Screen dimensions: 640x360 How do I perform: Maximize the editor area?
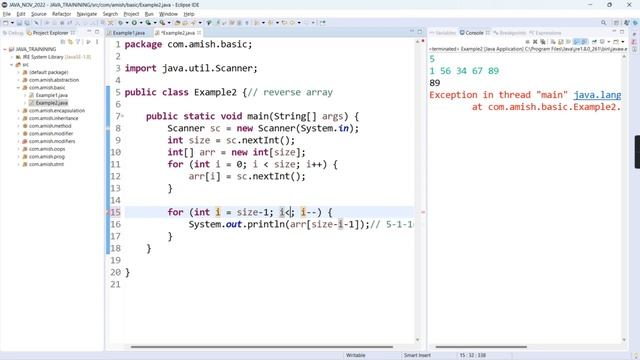(420, 32)
